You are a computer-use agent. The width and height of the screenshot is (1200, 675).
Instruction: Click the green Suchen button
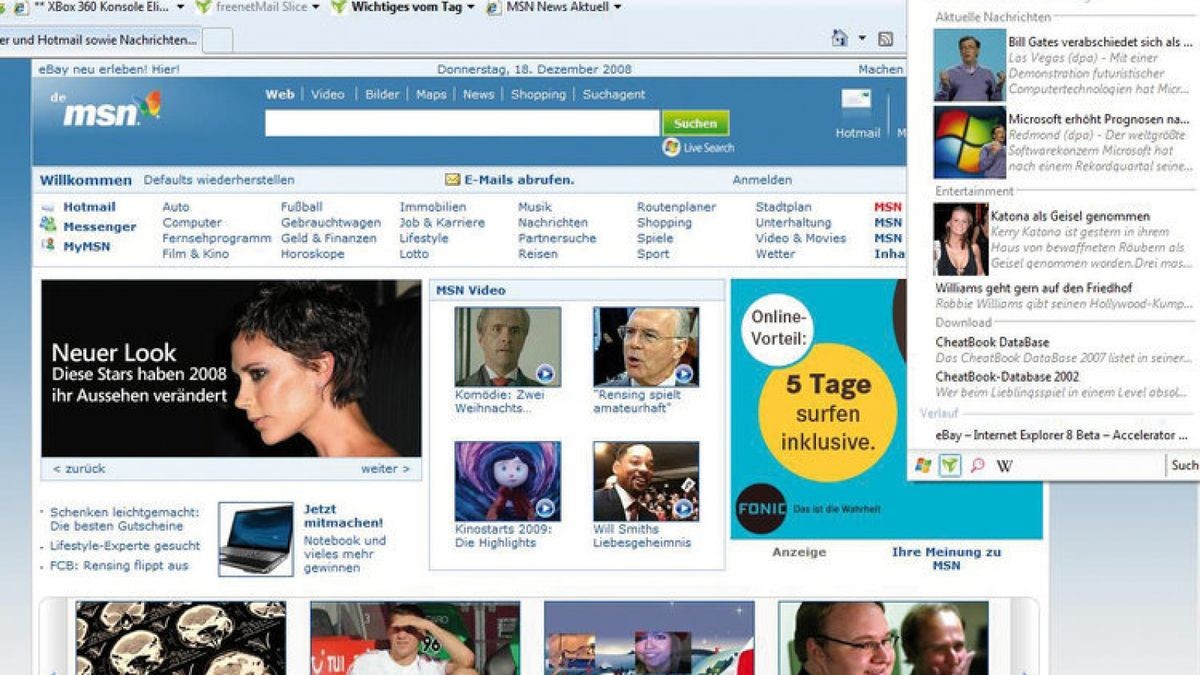click(696, 123)
